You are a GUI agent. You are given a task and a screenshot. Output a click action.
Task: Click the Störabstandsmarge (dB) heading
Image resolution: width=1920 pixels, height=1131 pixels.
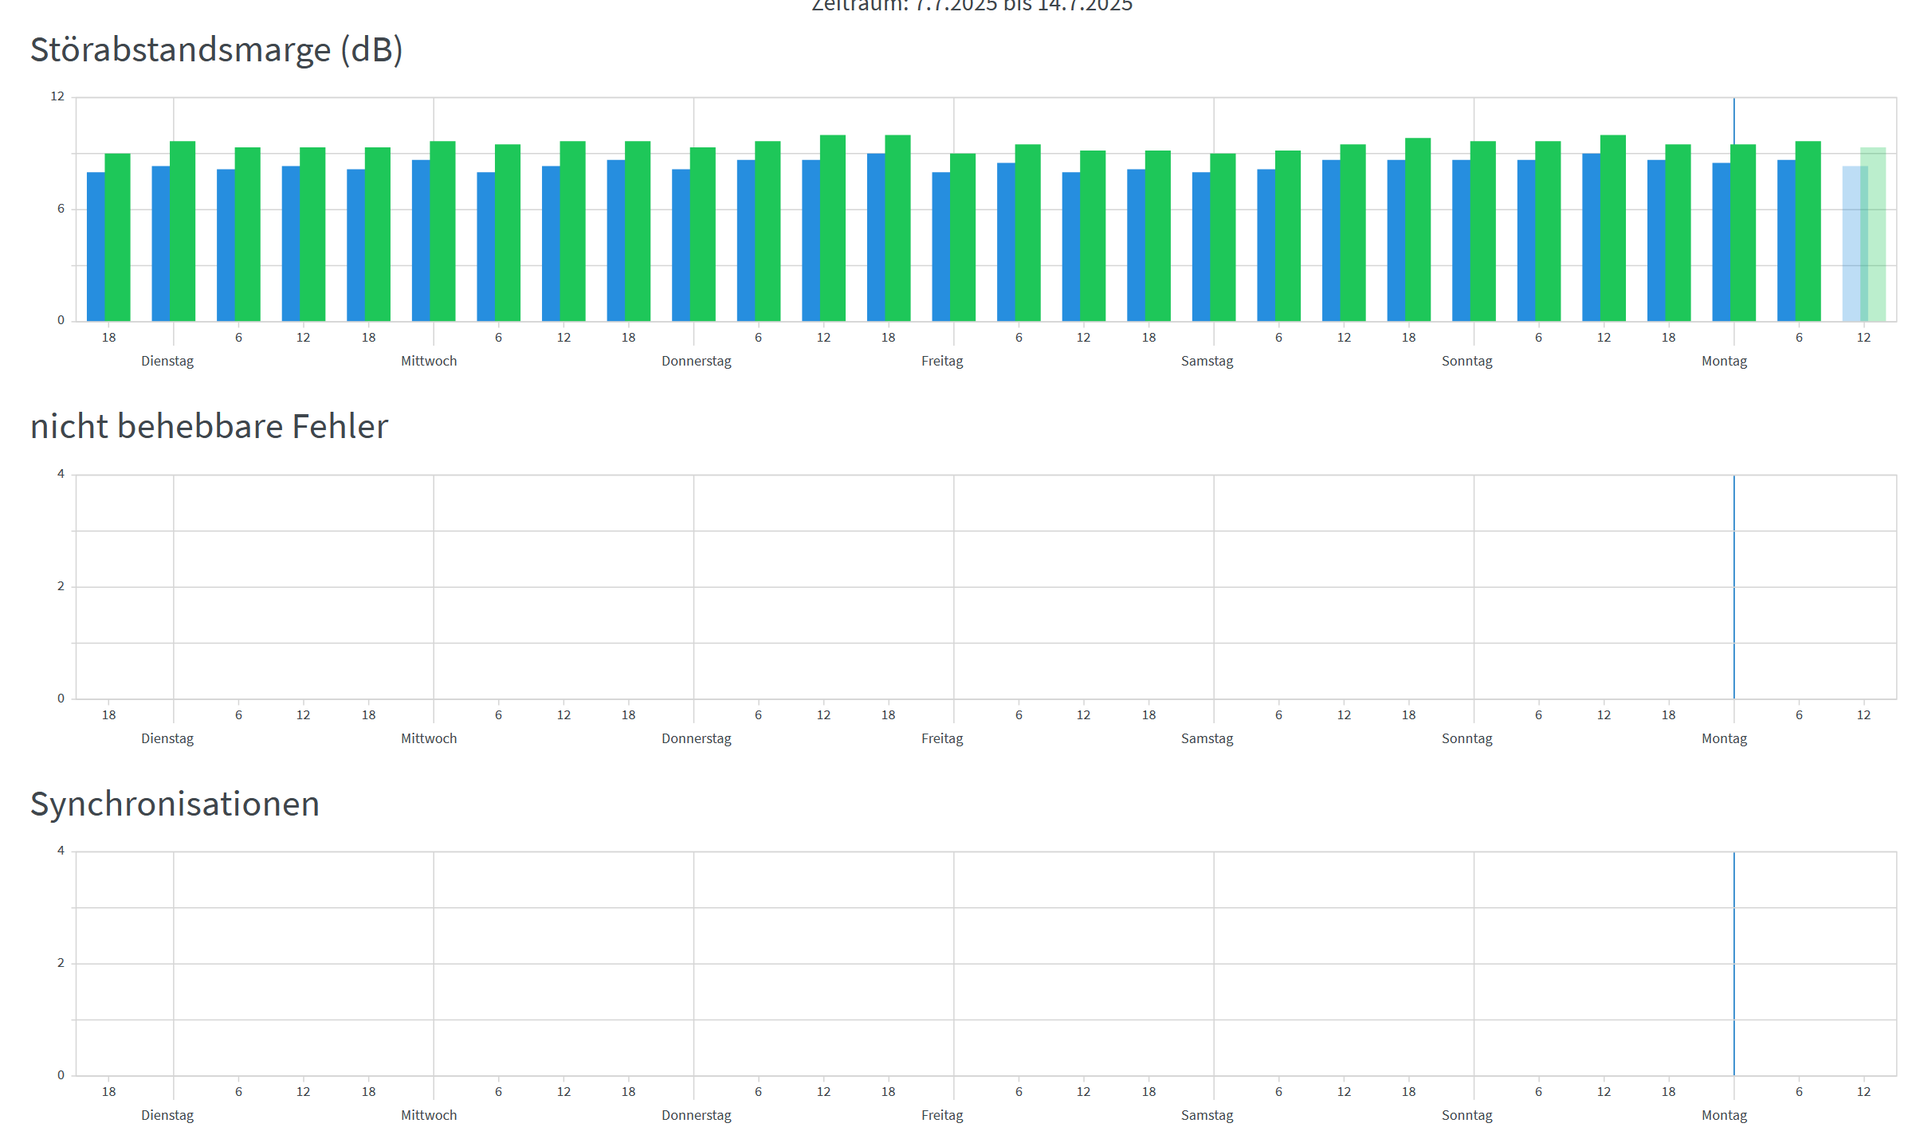click(216, 50)
